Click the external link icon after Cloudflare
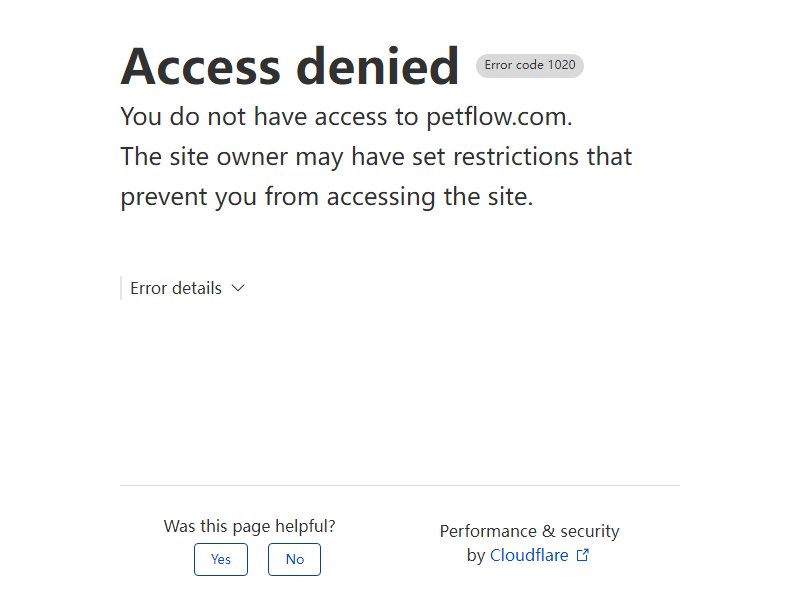The height and width of the screenshot is (600, 800). click(583, 555)
